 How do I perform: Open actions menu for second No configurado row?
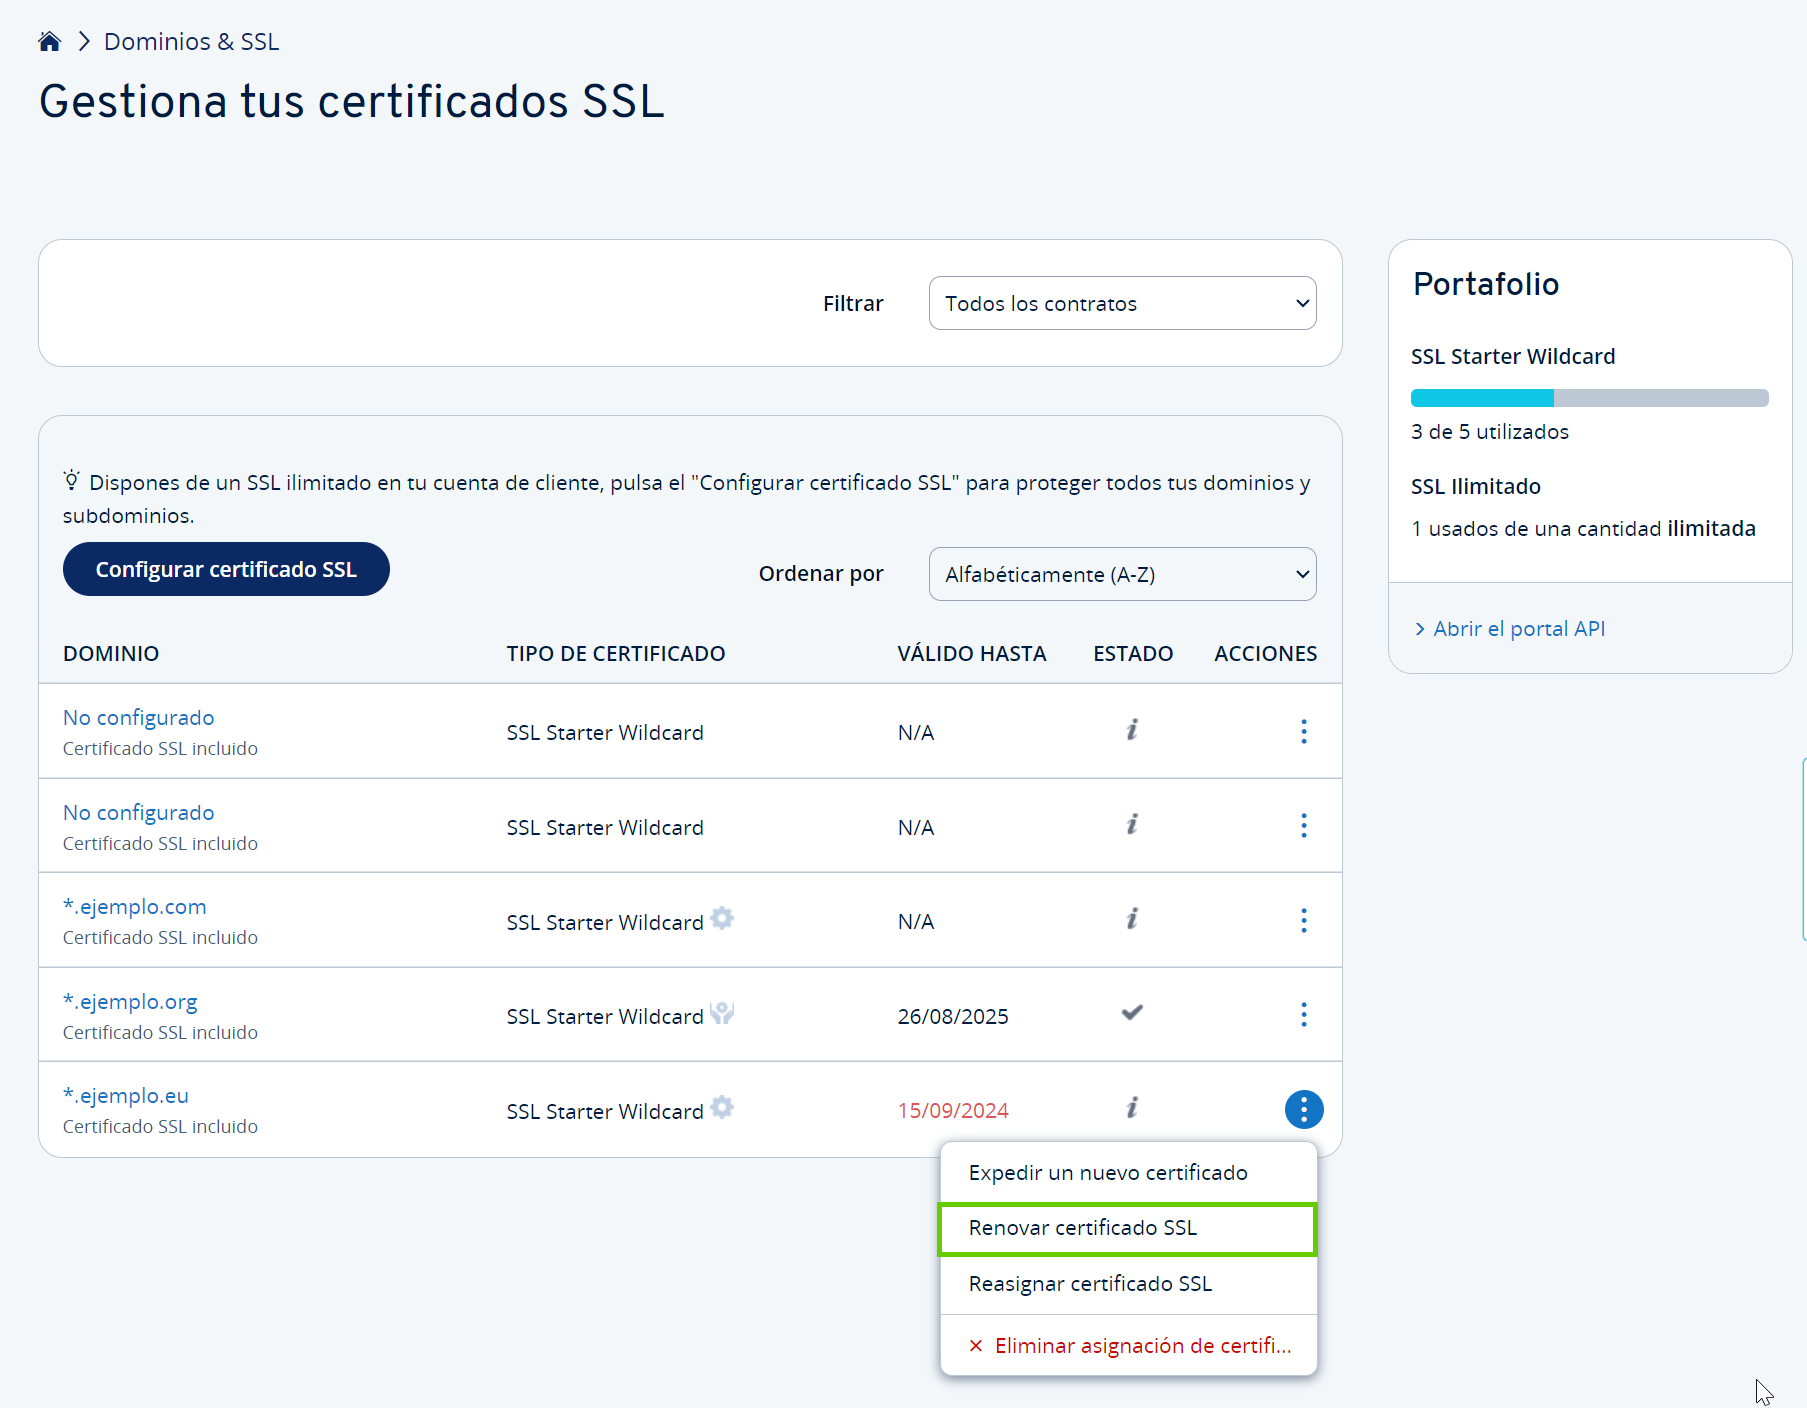(x=1304, y=826)
